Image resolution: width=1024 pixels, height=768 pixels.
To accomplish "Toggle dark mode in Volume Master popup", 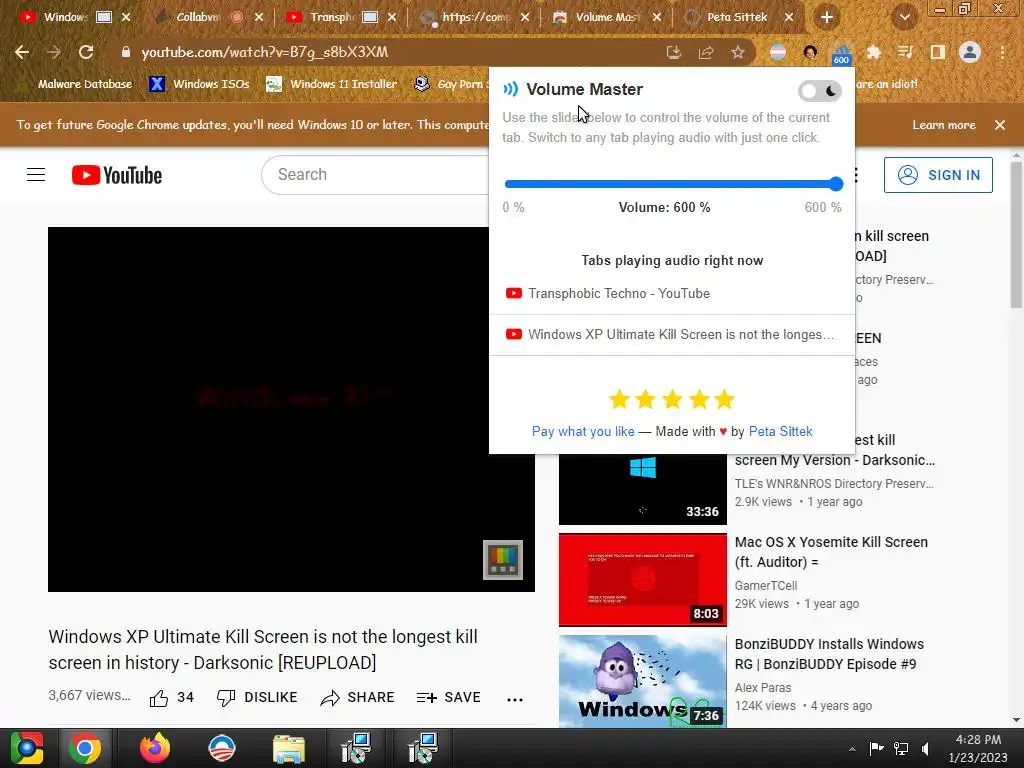I will coord(820,91).
